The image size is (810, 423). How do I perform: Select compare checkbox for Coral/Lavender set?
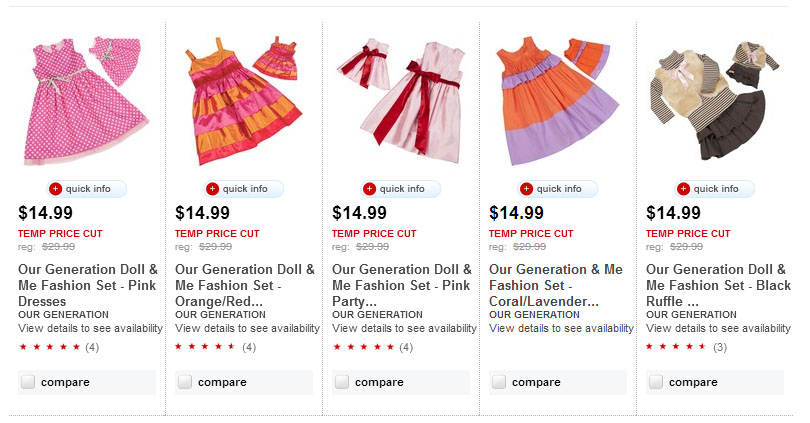pos(499,382)
